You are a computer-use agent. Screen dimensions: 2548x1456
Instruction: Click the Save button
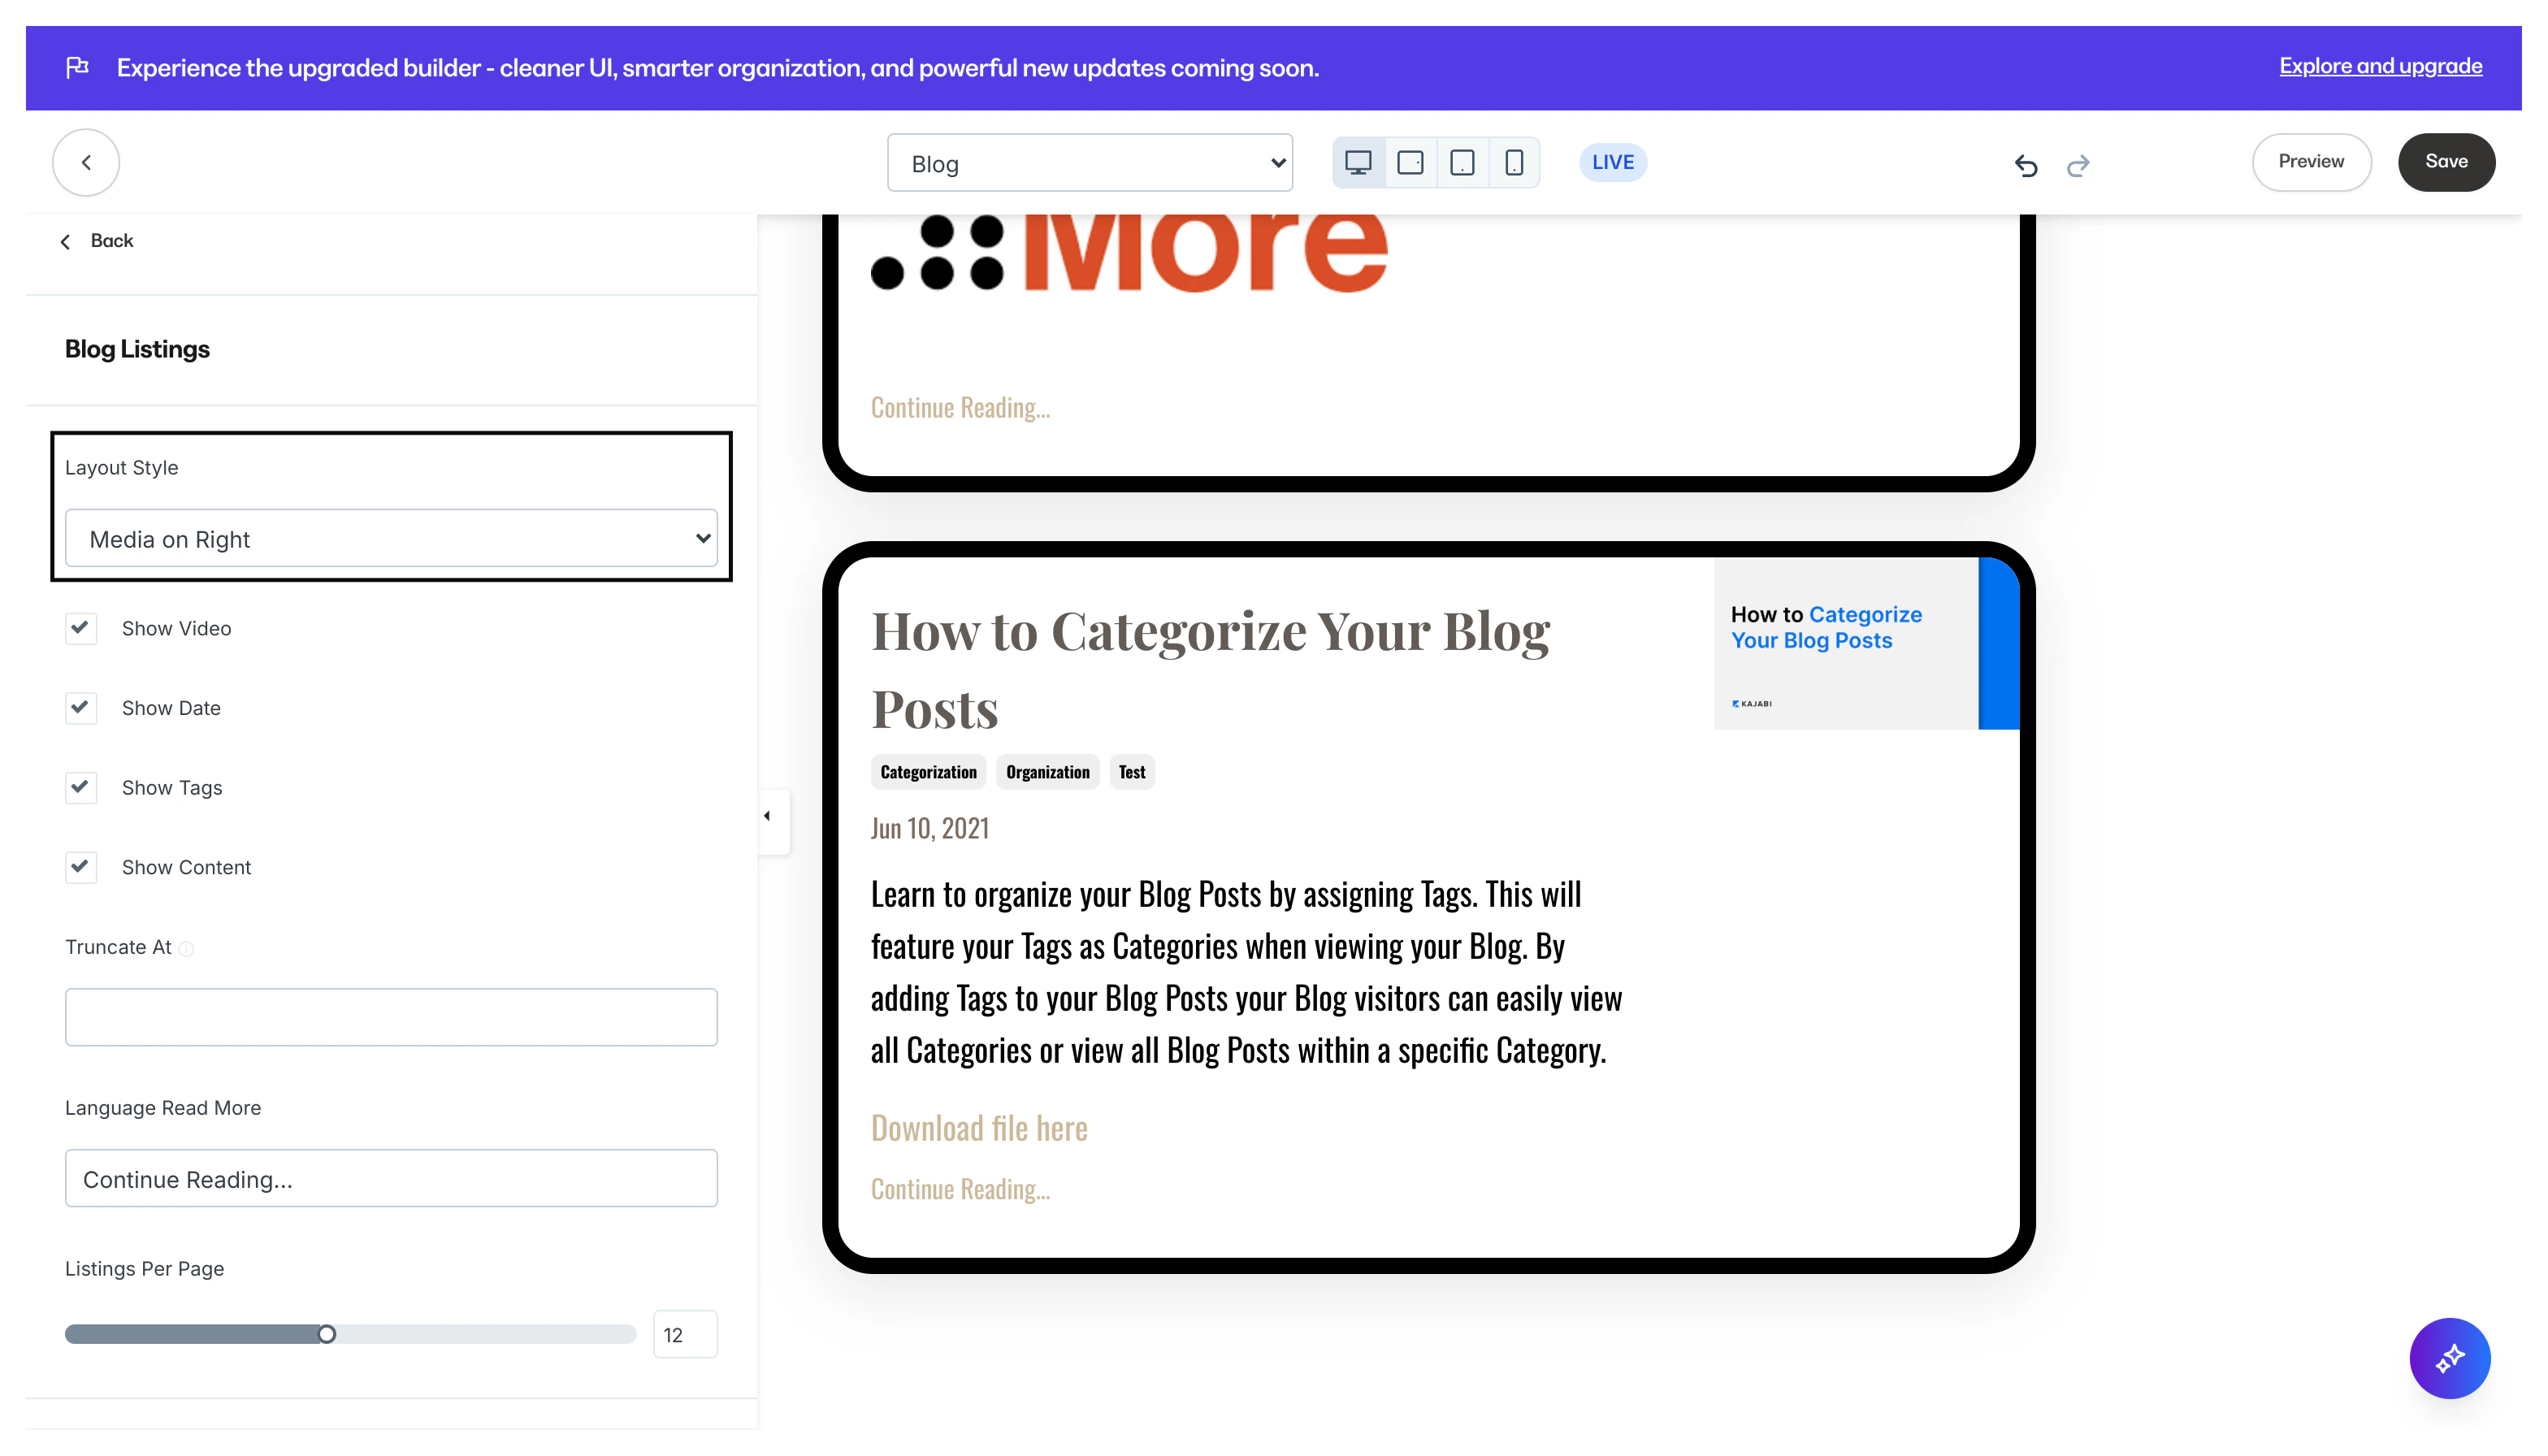point(2446,161)
